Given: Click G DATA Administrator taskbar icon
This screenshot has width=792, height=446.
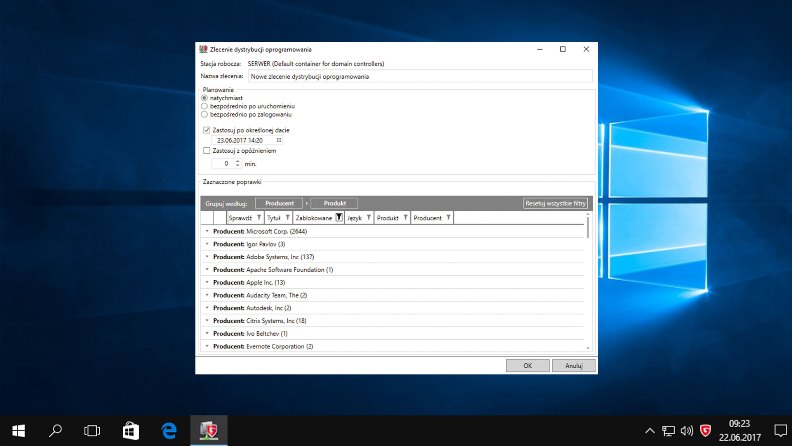Looking at the screenshot, I should 209,430.
